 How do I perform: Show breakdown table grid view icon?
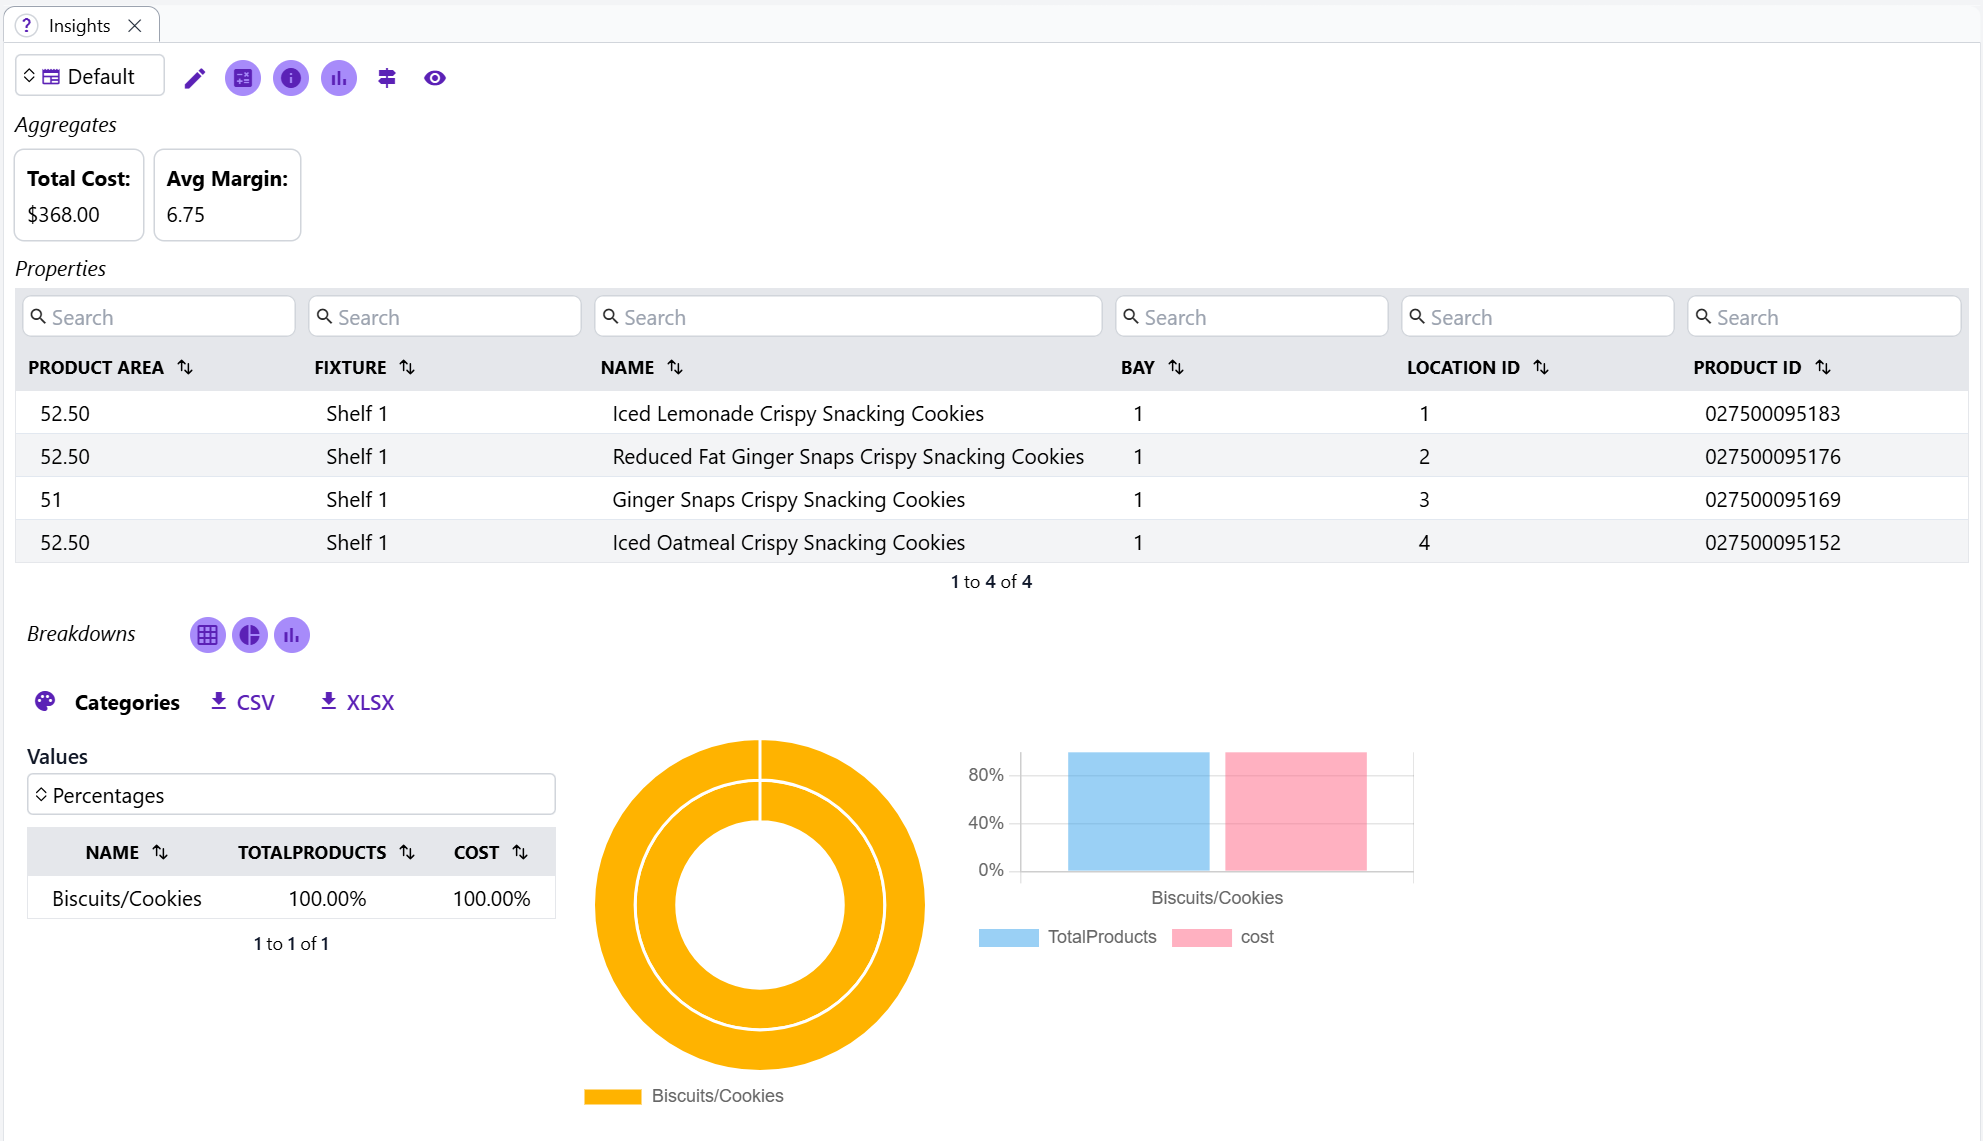click(x=207, y=635)
